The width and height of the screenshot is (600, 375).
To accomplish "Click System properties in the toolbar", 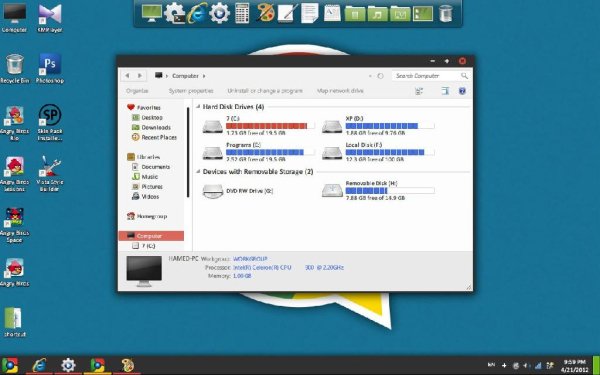I will 191,91.
